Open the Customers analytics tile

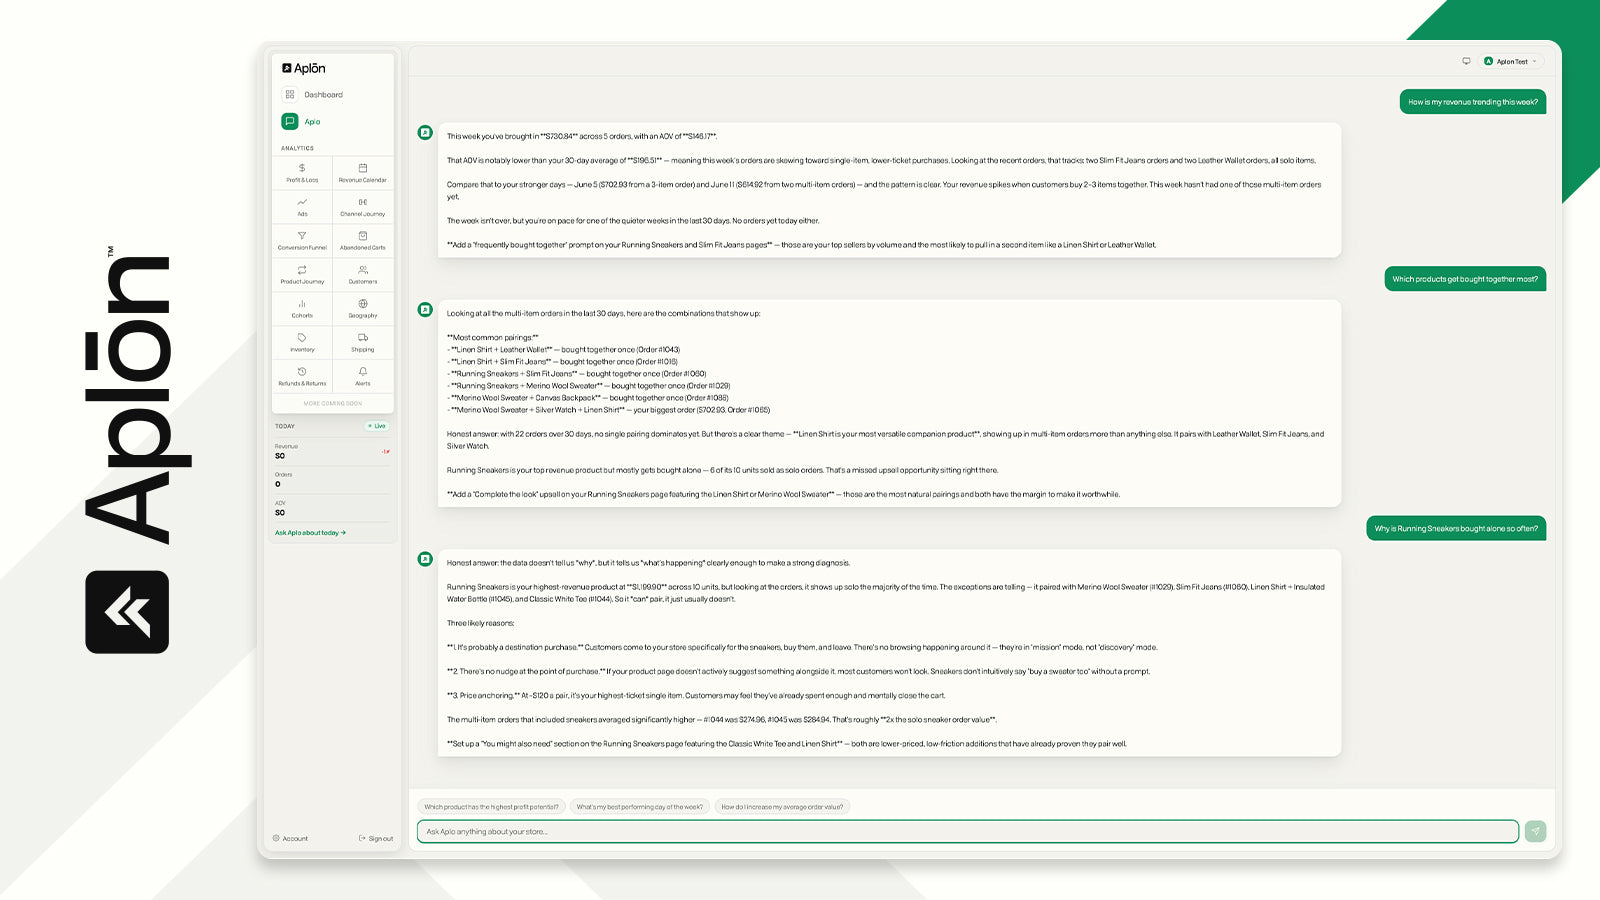click(363, 275)
